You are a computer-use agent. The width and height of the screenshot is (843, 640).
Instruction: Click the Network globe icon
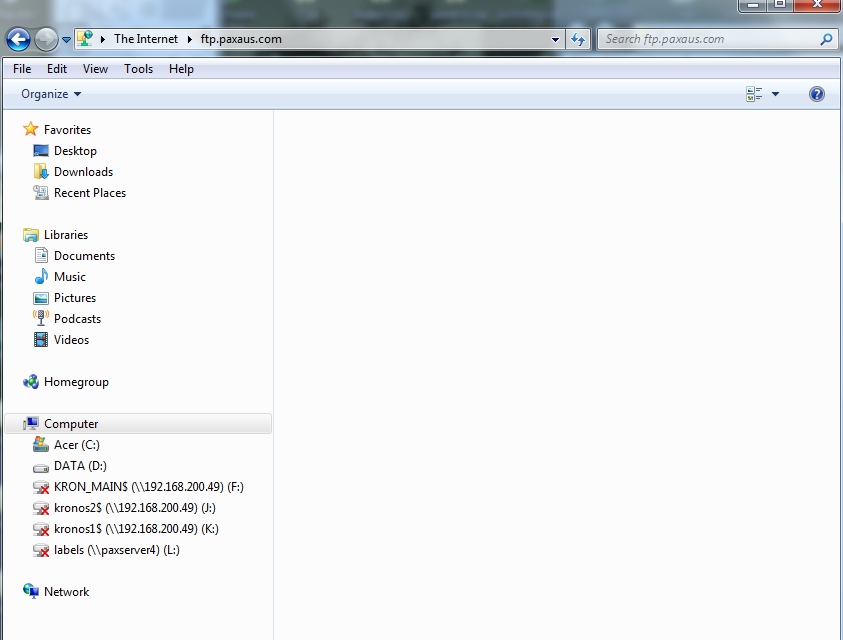[x=31, y=591]
